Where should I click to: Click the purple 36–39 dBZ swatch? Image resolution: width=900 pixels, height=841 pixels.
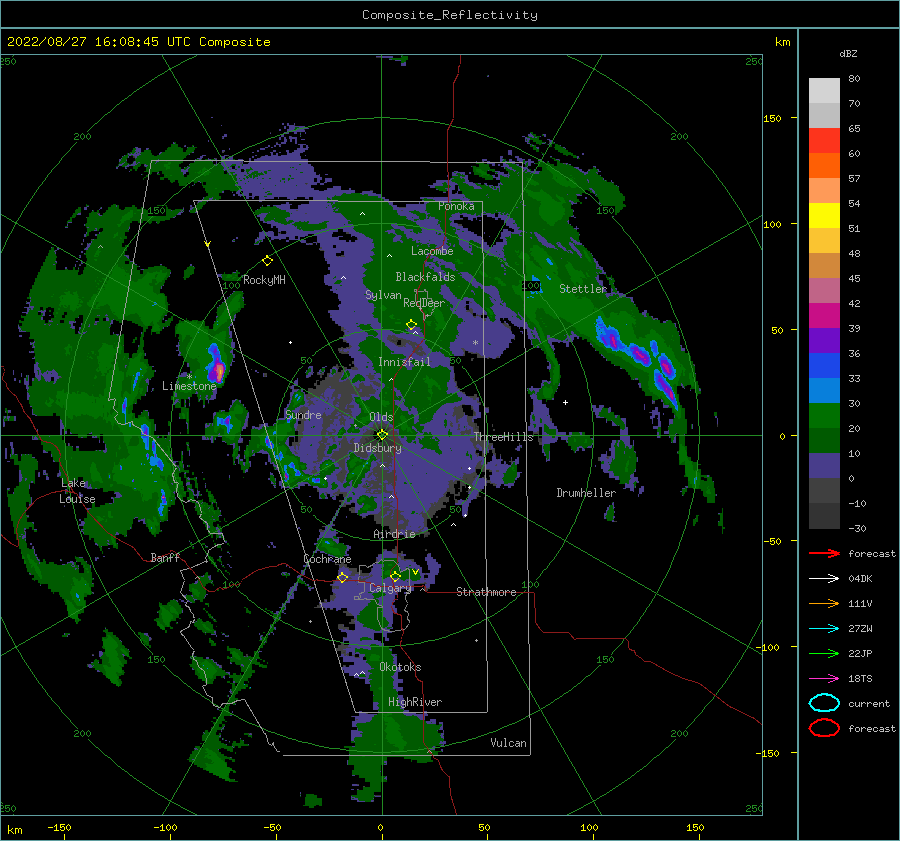pyautogui.click(x=824, y=341)
